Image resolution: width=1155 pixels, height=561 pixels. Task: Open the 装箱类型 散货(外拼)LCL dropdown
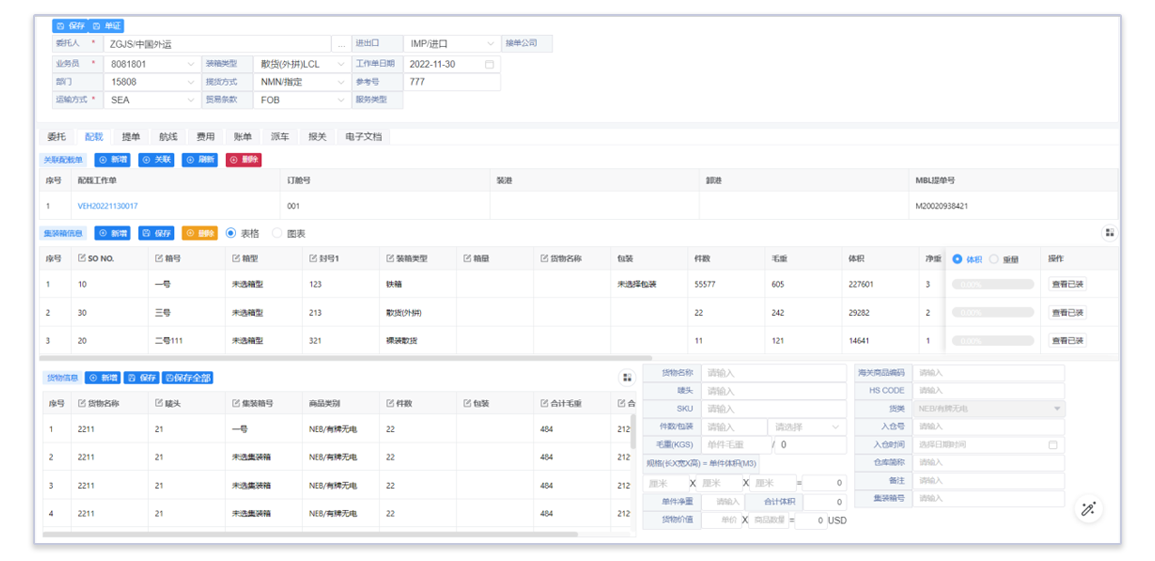[x=301, y=64]
